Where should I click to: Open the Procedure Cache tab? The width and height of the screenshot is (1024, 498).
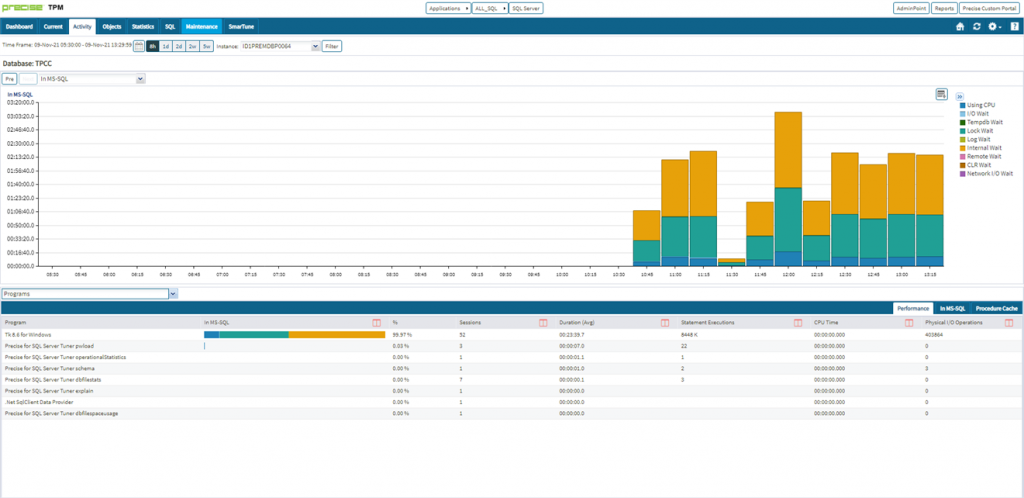click(x=996, y=309)
